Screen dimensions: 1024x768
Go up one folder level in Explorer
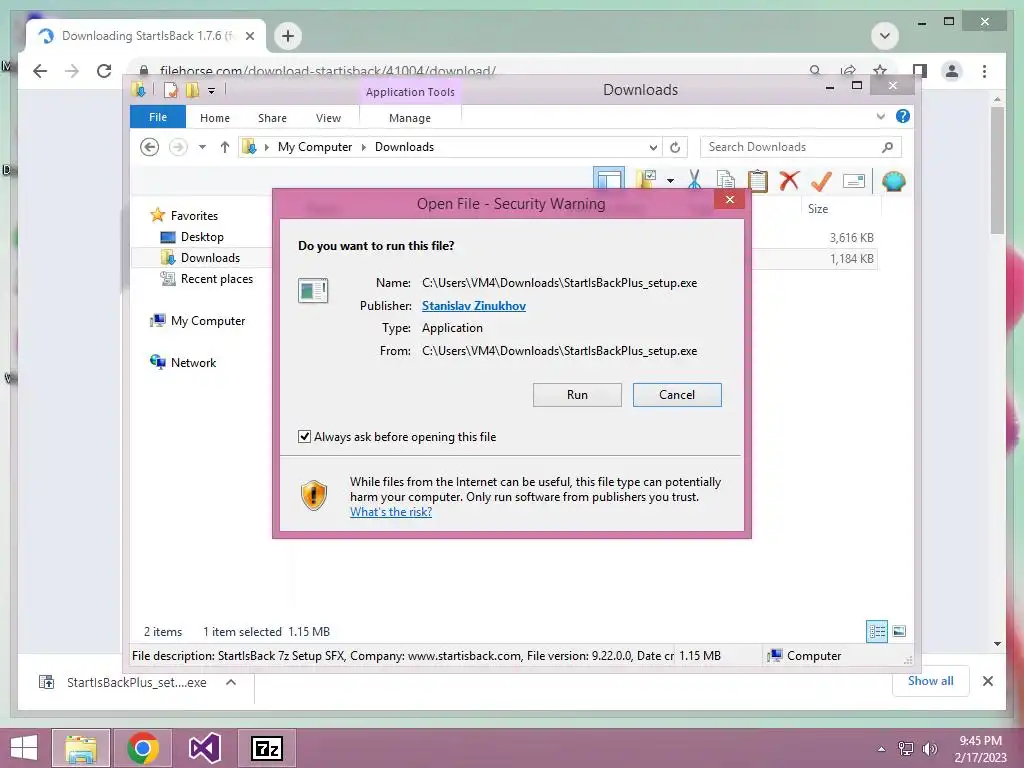click(x=225, y=147)
